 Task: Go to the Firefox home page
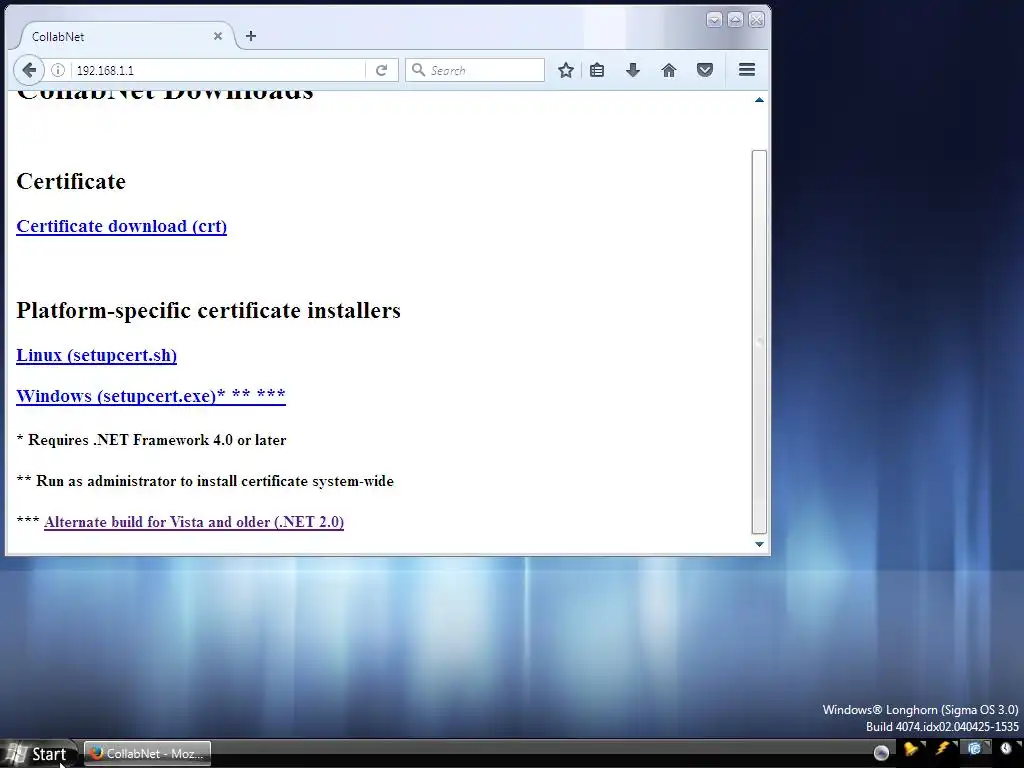tap(669, 70)
